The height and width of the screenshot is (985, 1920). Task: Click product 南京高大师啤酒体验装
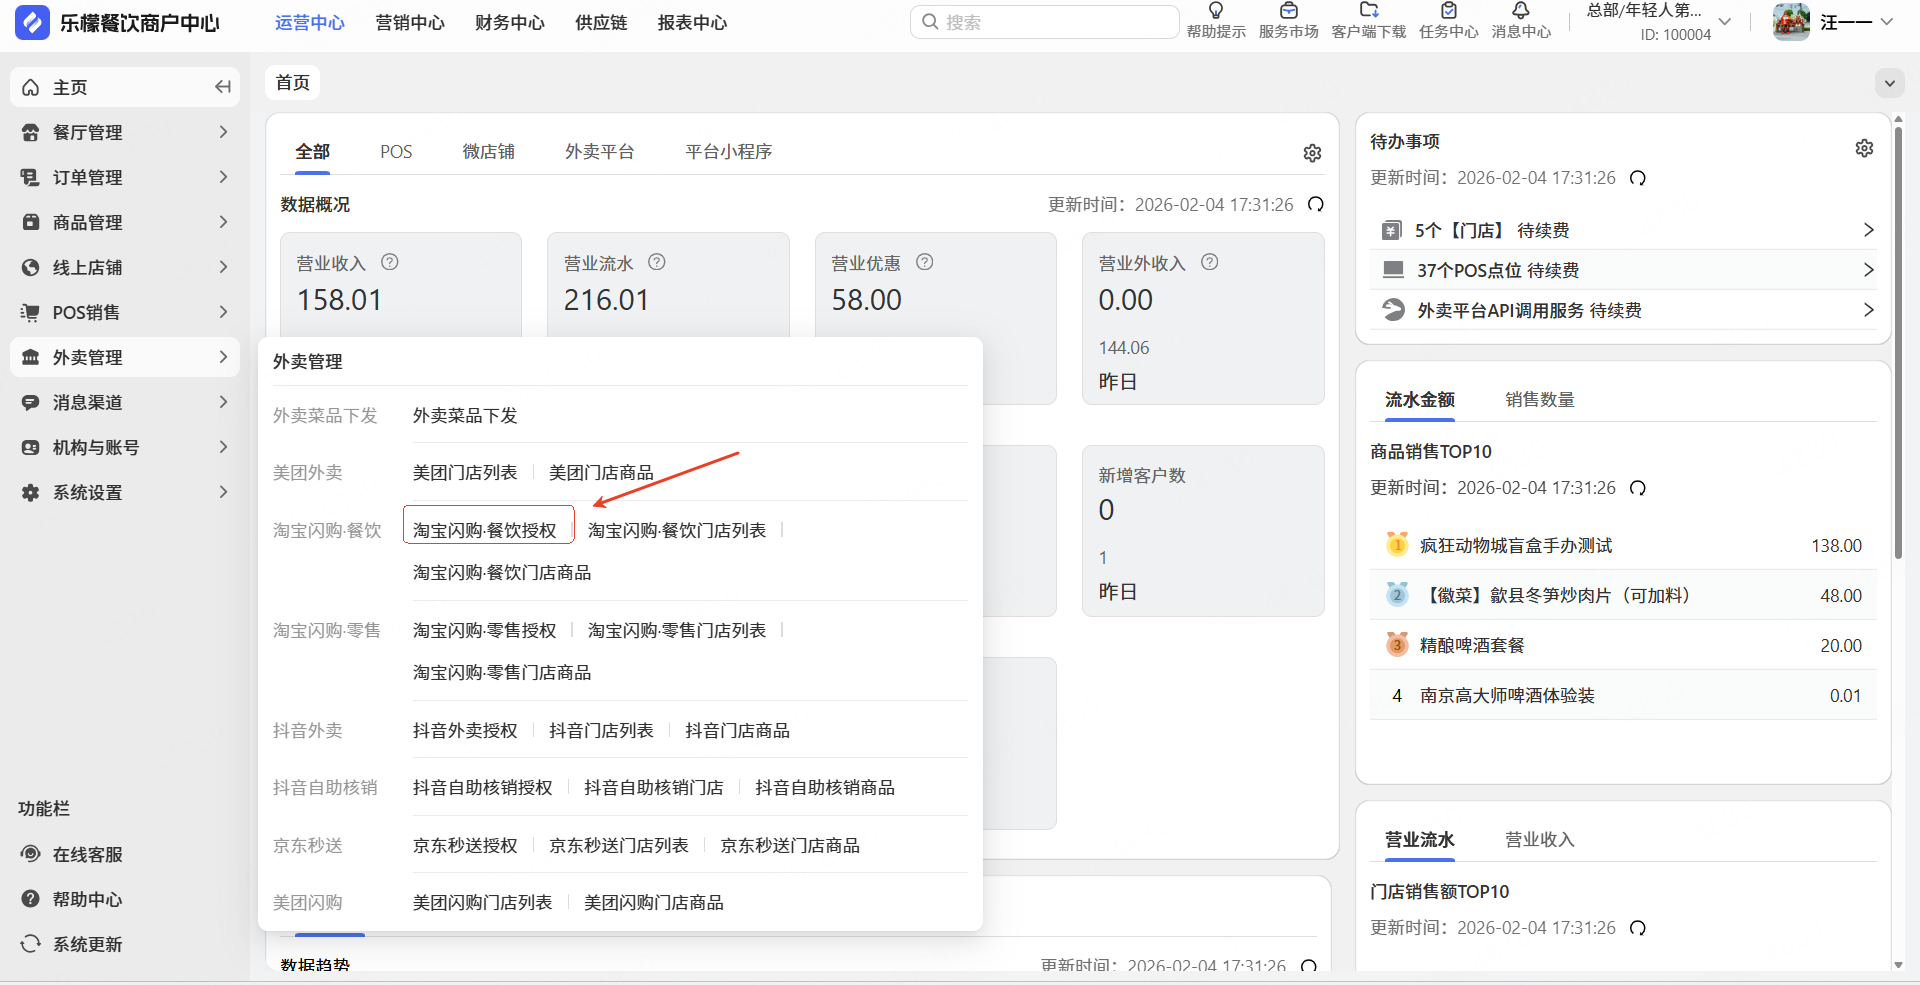tap(1507, 696)
